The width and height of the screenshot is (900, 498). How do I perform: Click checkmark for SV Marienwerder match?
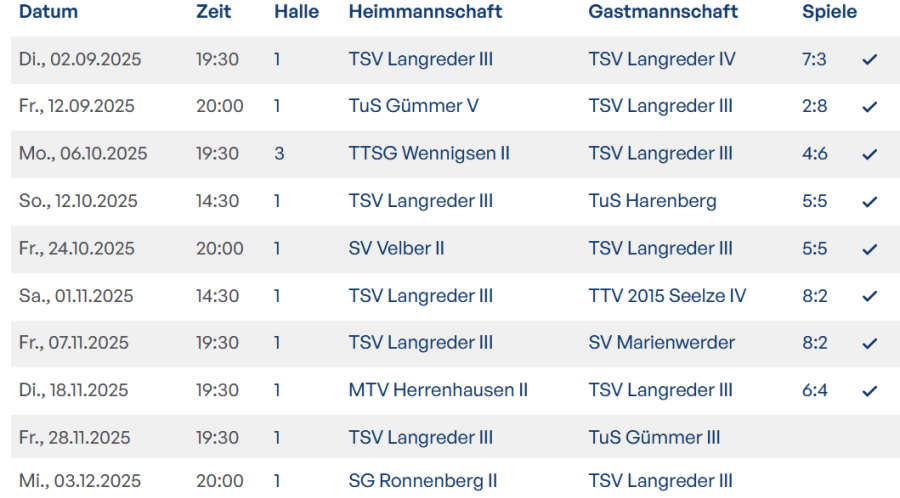tap(869, 343)
